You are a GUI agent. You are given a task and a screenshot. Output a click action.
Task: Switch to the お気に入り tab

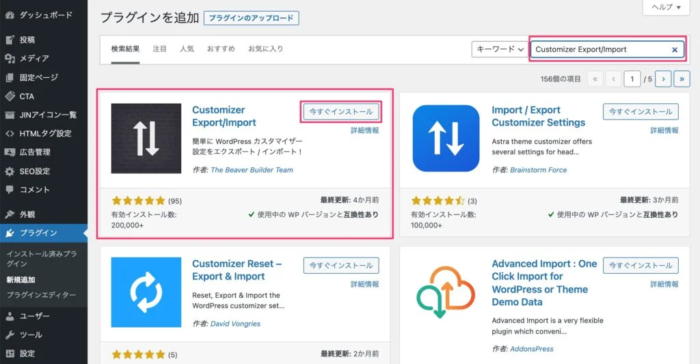click(266, 49)
